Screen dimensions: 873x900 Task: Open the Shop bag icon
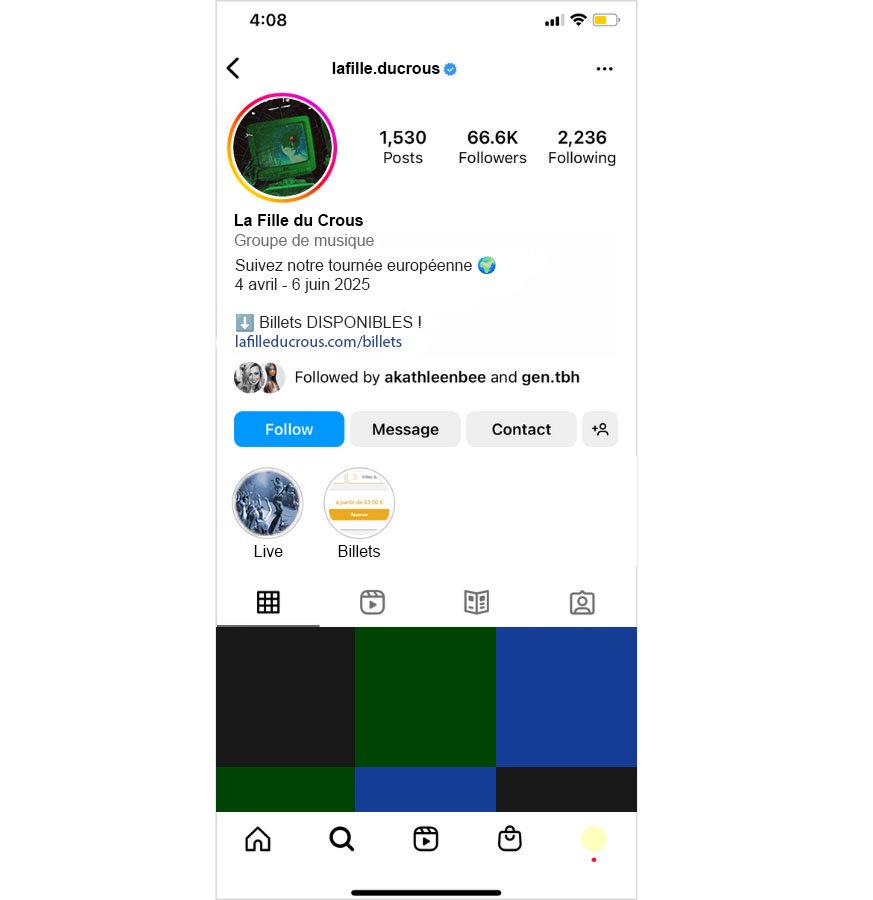pyautogui.click(x=510, y=839)
